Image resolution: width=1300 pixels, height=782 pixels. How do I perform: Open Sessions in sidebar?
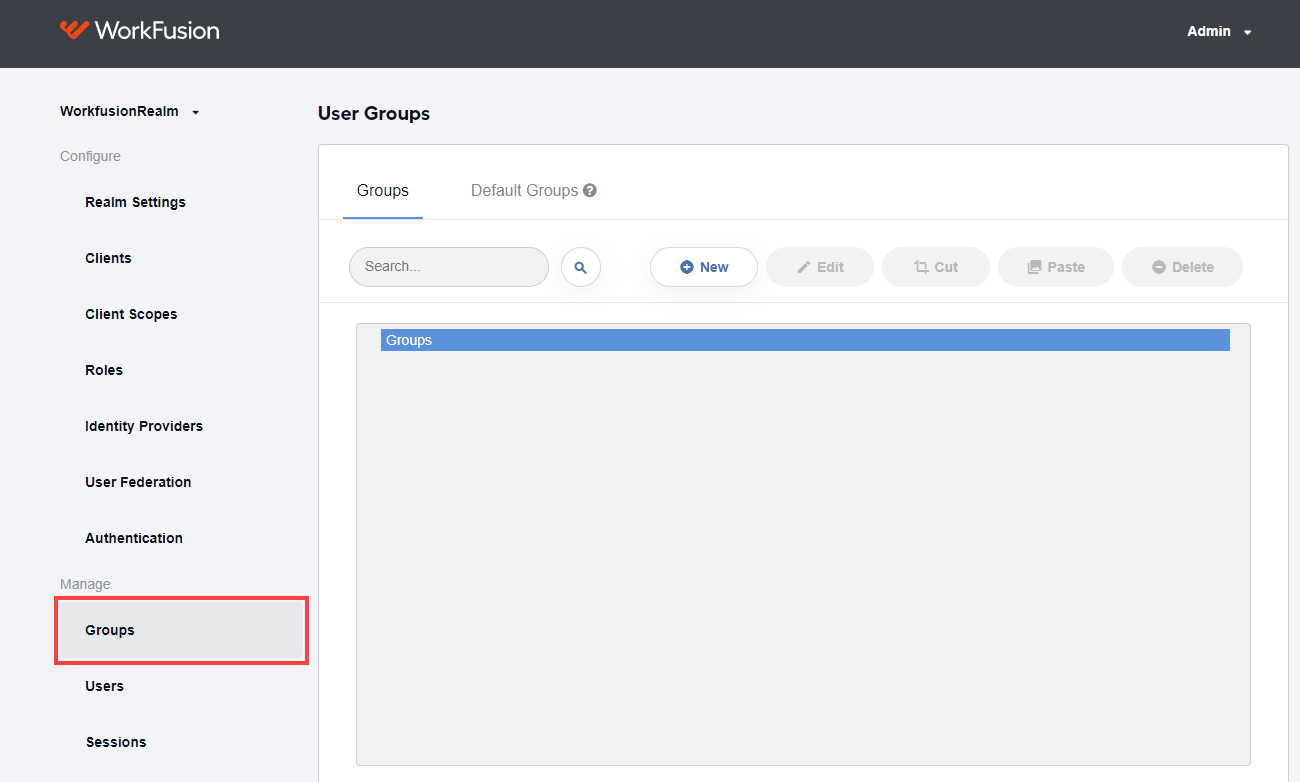click(116, 742)
